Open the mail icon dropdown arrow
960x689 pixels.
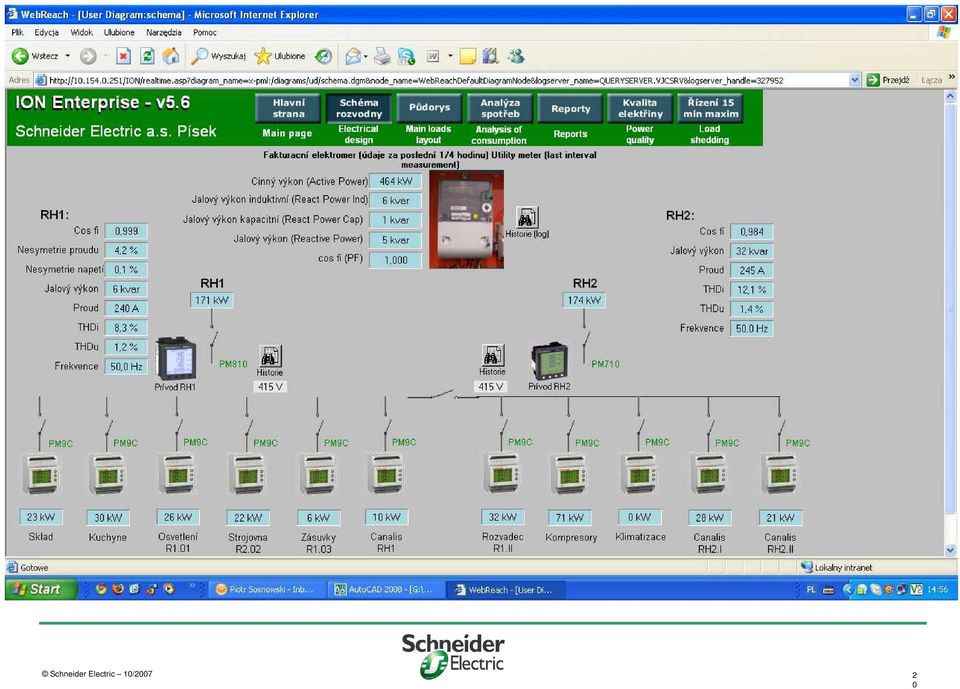click(x=366, y=56)
